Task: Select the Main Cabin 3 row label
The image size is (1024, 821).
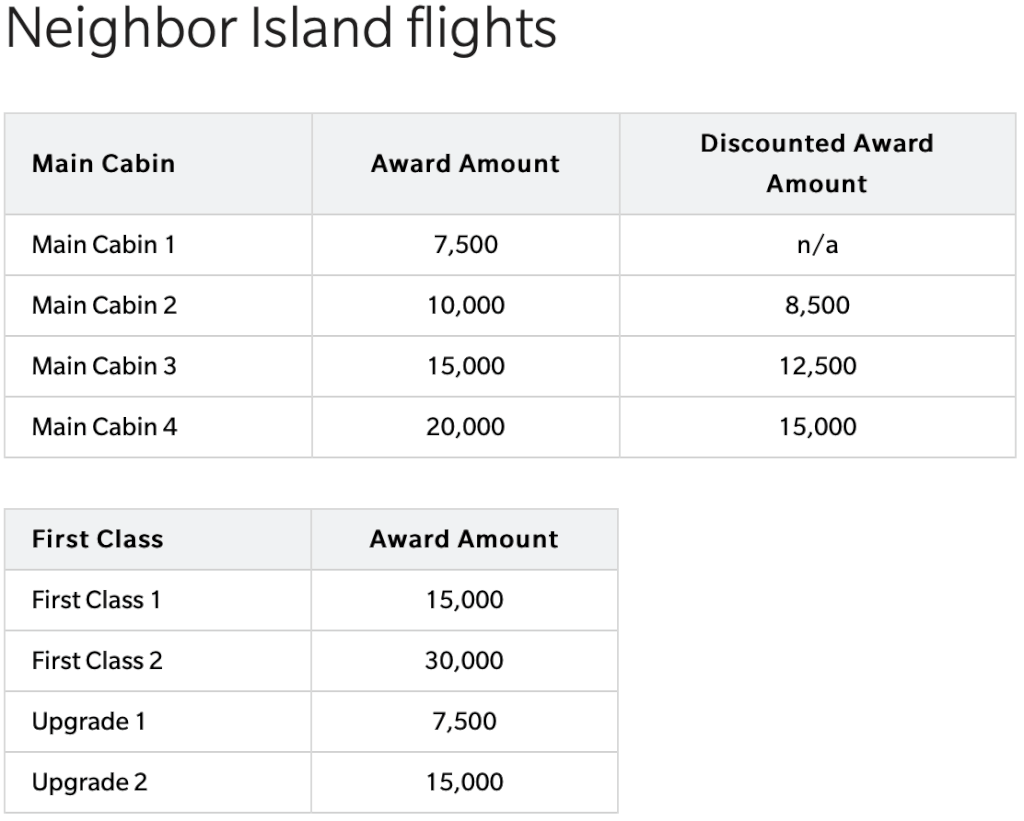Action: [x=104, y=366]
